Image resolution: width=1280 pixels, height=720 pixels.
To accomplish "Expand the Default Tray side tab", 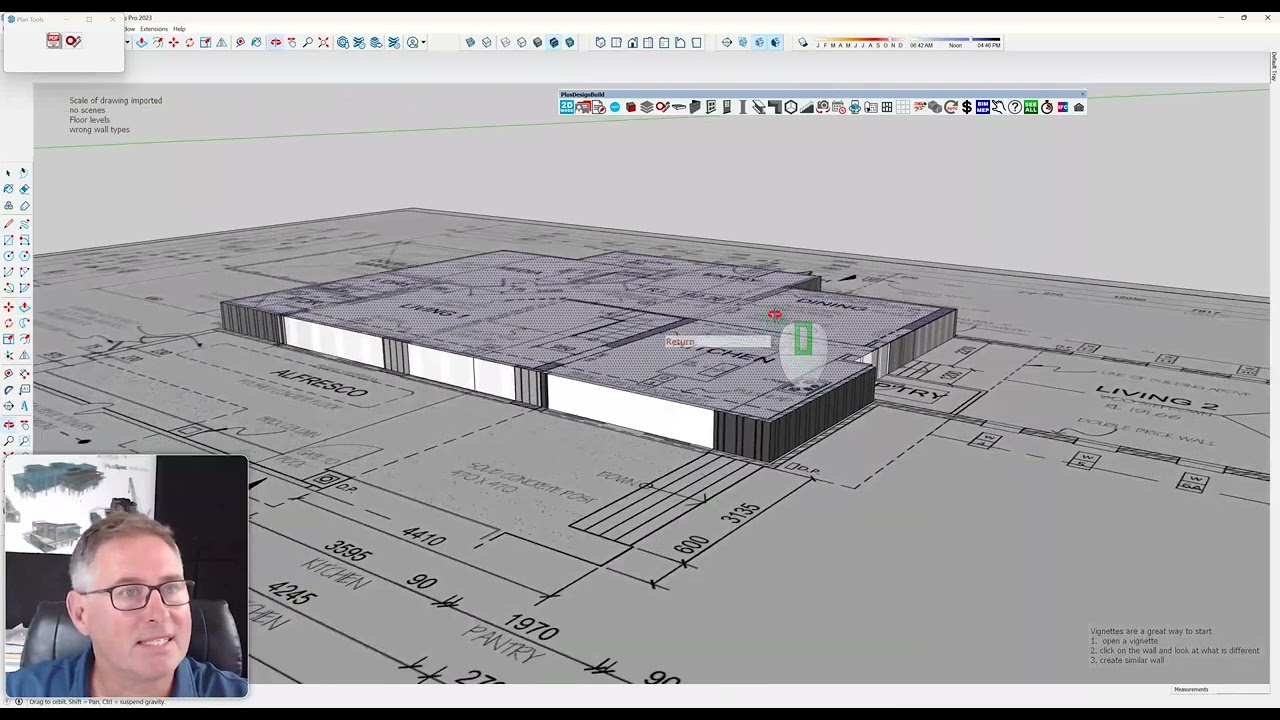I will tap(1274, 67).
